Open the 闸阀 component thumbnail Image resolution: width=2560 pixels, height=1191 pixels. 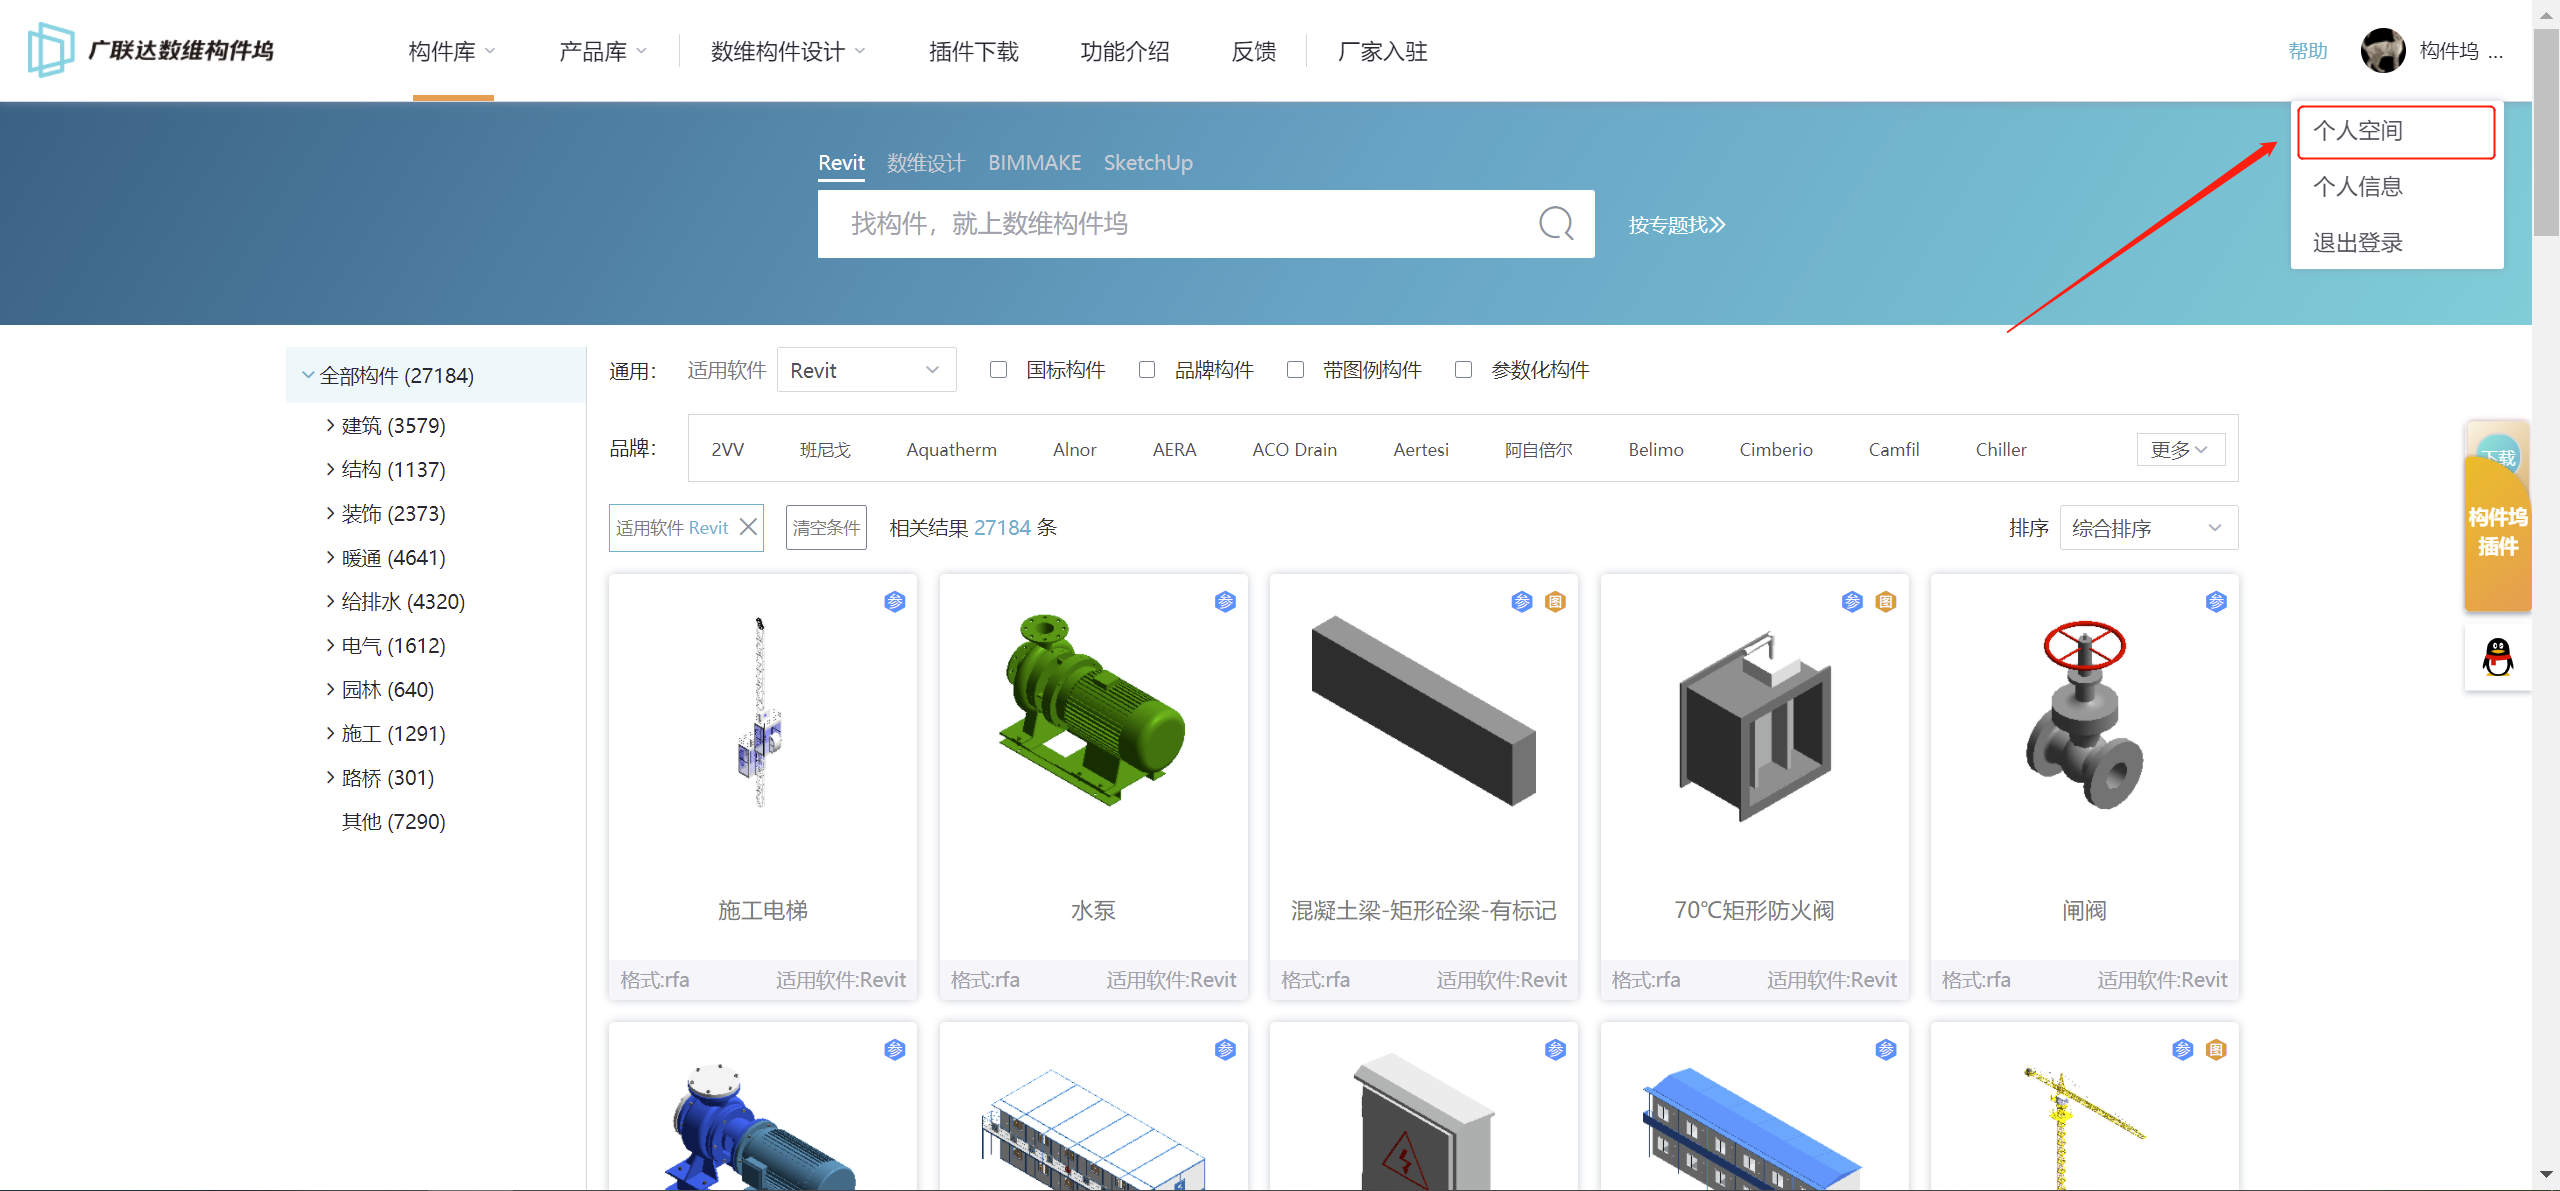click(2084, 715)
